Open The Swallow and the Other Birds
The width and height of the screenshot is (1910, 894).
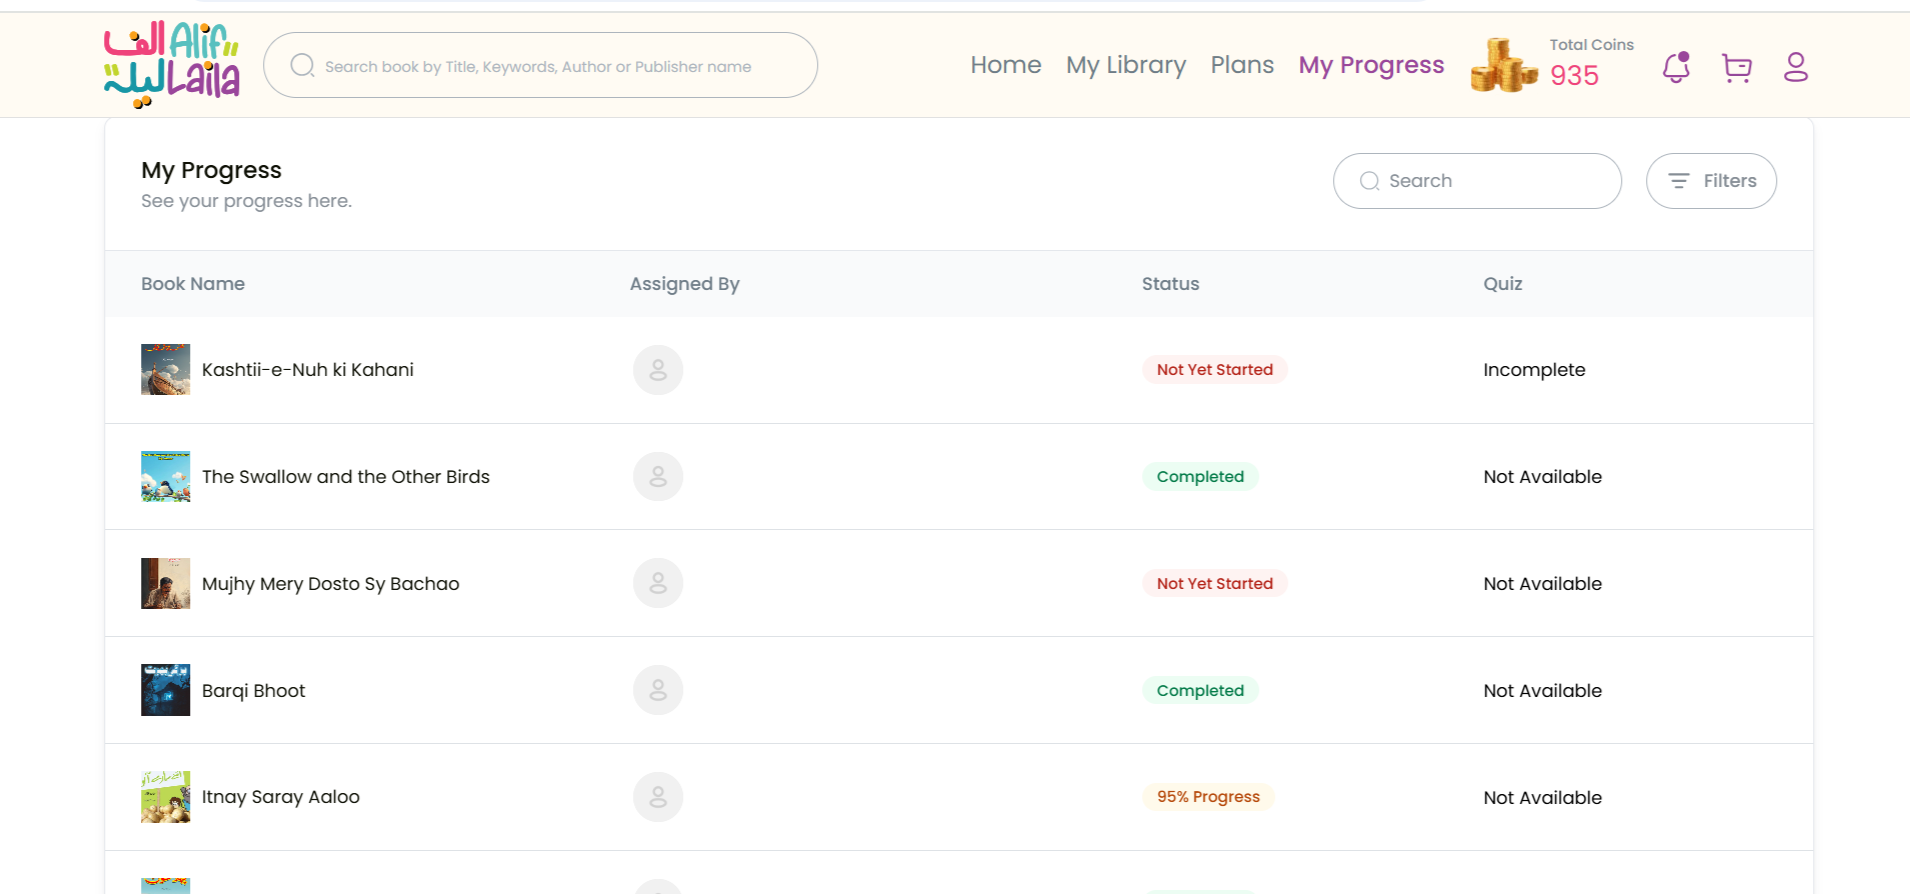pos(346,477)
